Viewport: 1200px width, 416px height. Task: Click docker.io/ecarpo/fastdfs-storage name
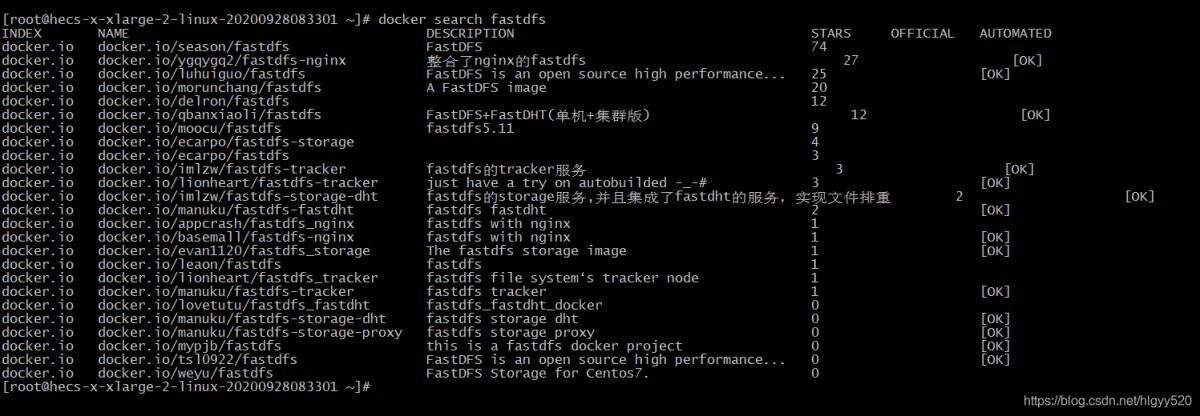tap(225, 142)
